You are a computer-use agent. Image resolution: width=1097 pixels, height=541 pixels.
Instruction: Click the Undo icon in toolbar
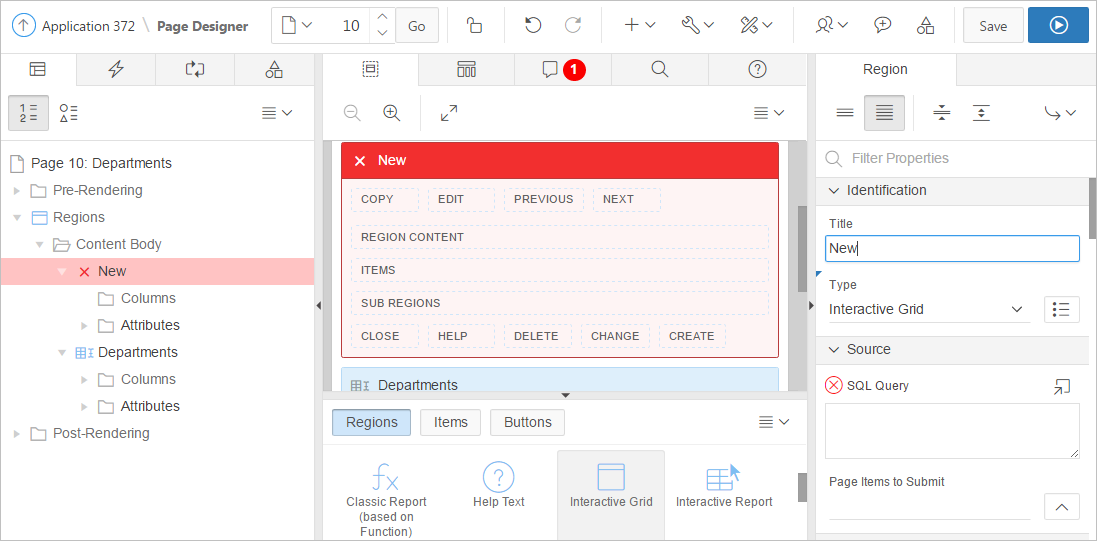point(533,26)
